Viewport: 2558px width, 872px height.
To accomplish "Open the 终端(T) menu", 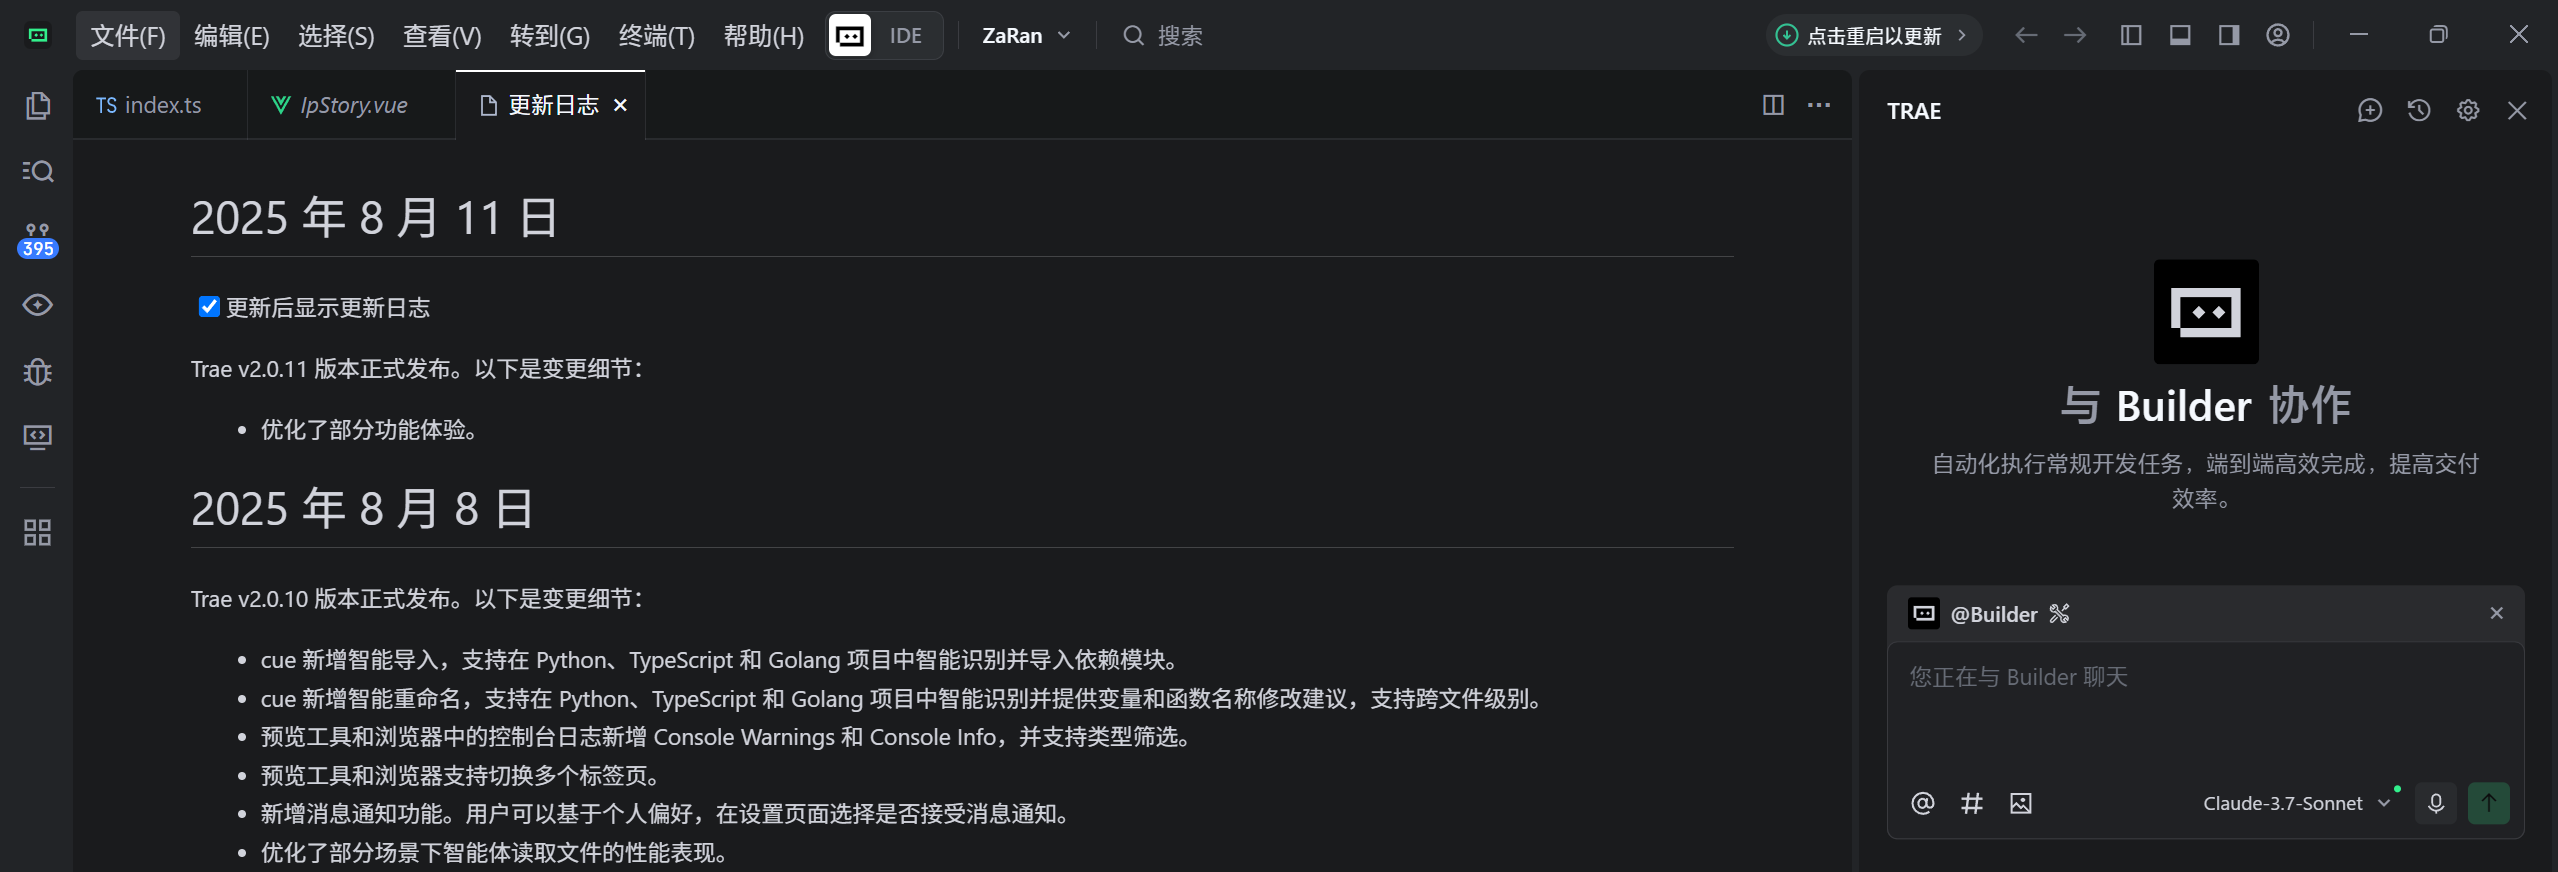I will click(657, 36).
